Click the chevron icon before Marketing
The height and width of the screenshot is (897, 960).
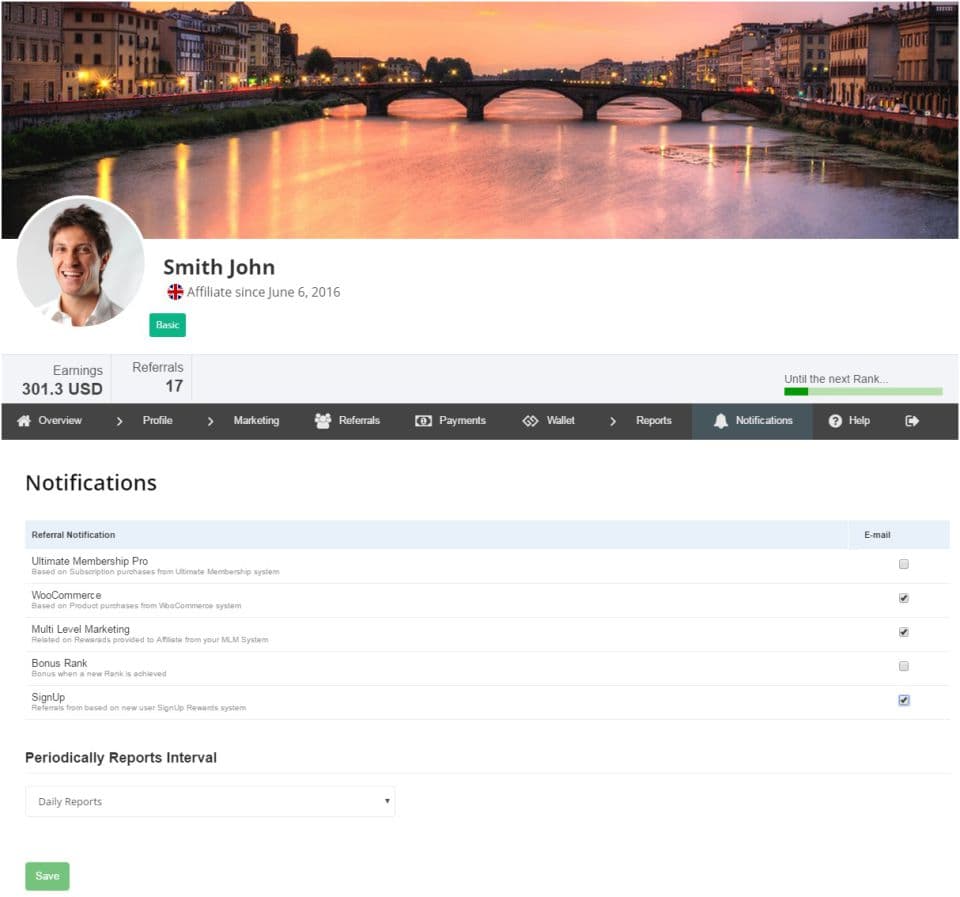(211, 421)
